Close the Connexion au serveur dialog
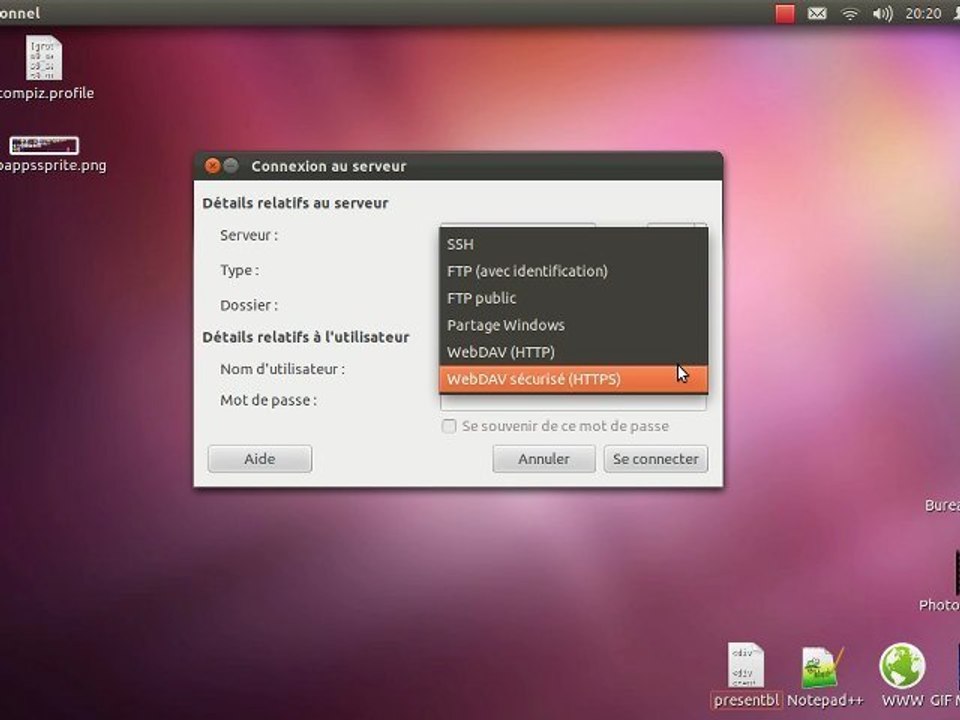The image size is (960, 720). pyautogui.click(x=212, y=166)
